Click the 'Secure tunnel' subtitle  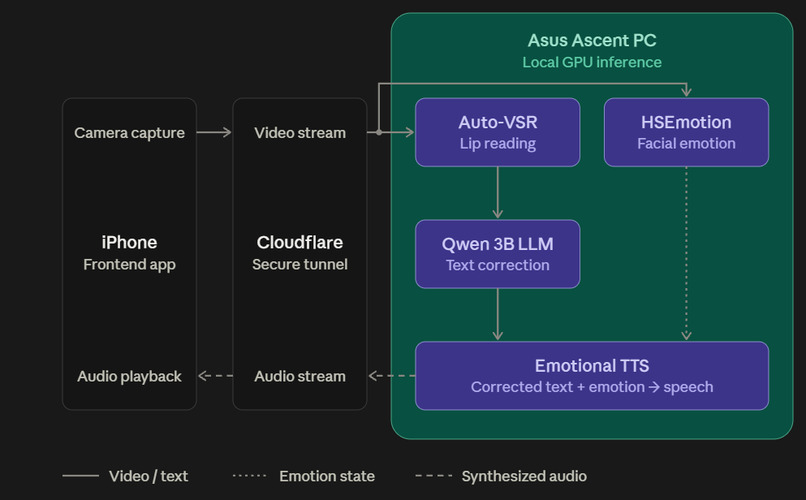[x=300, y=264]
